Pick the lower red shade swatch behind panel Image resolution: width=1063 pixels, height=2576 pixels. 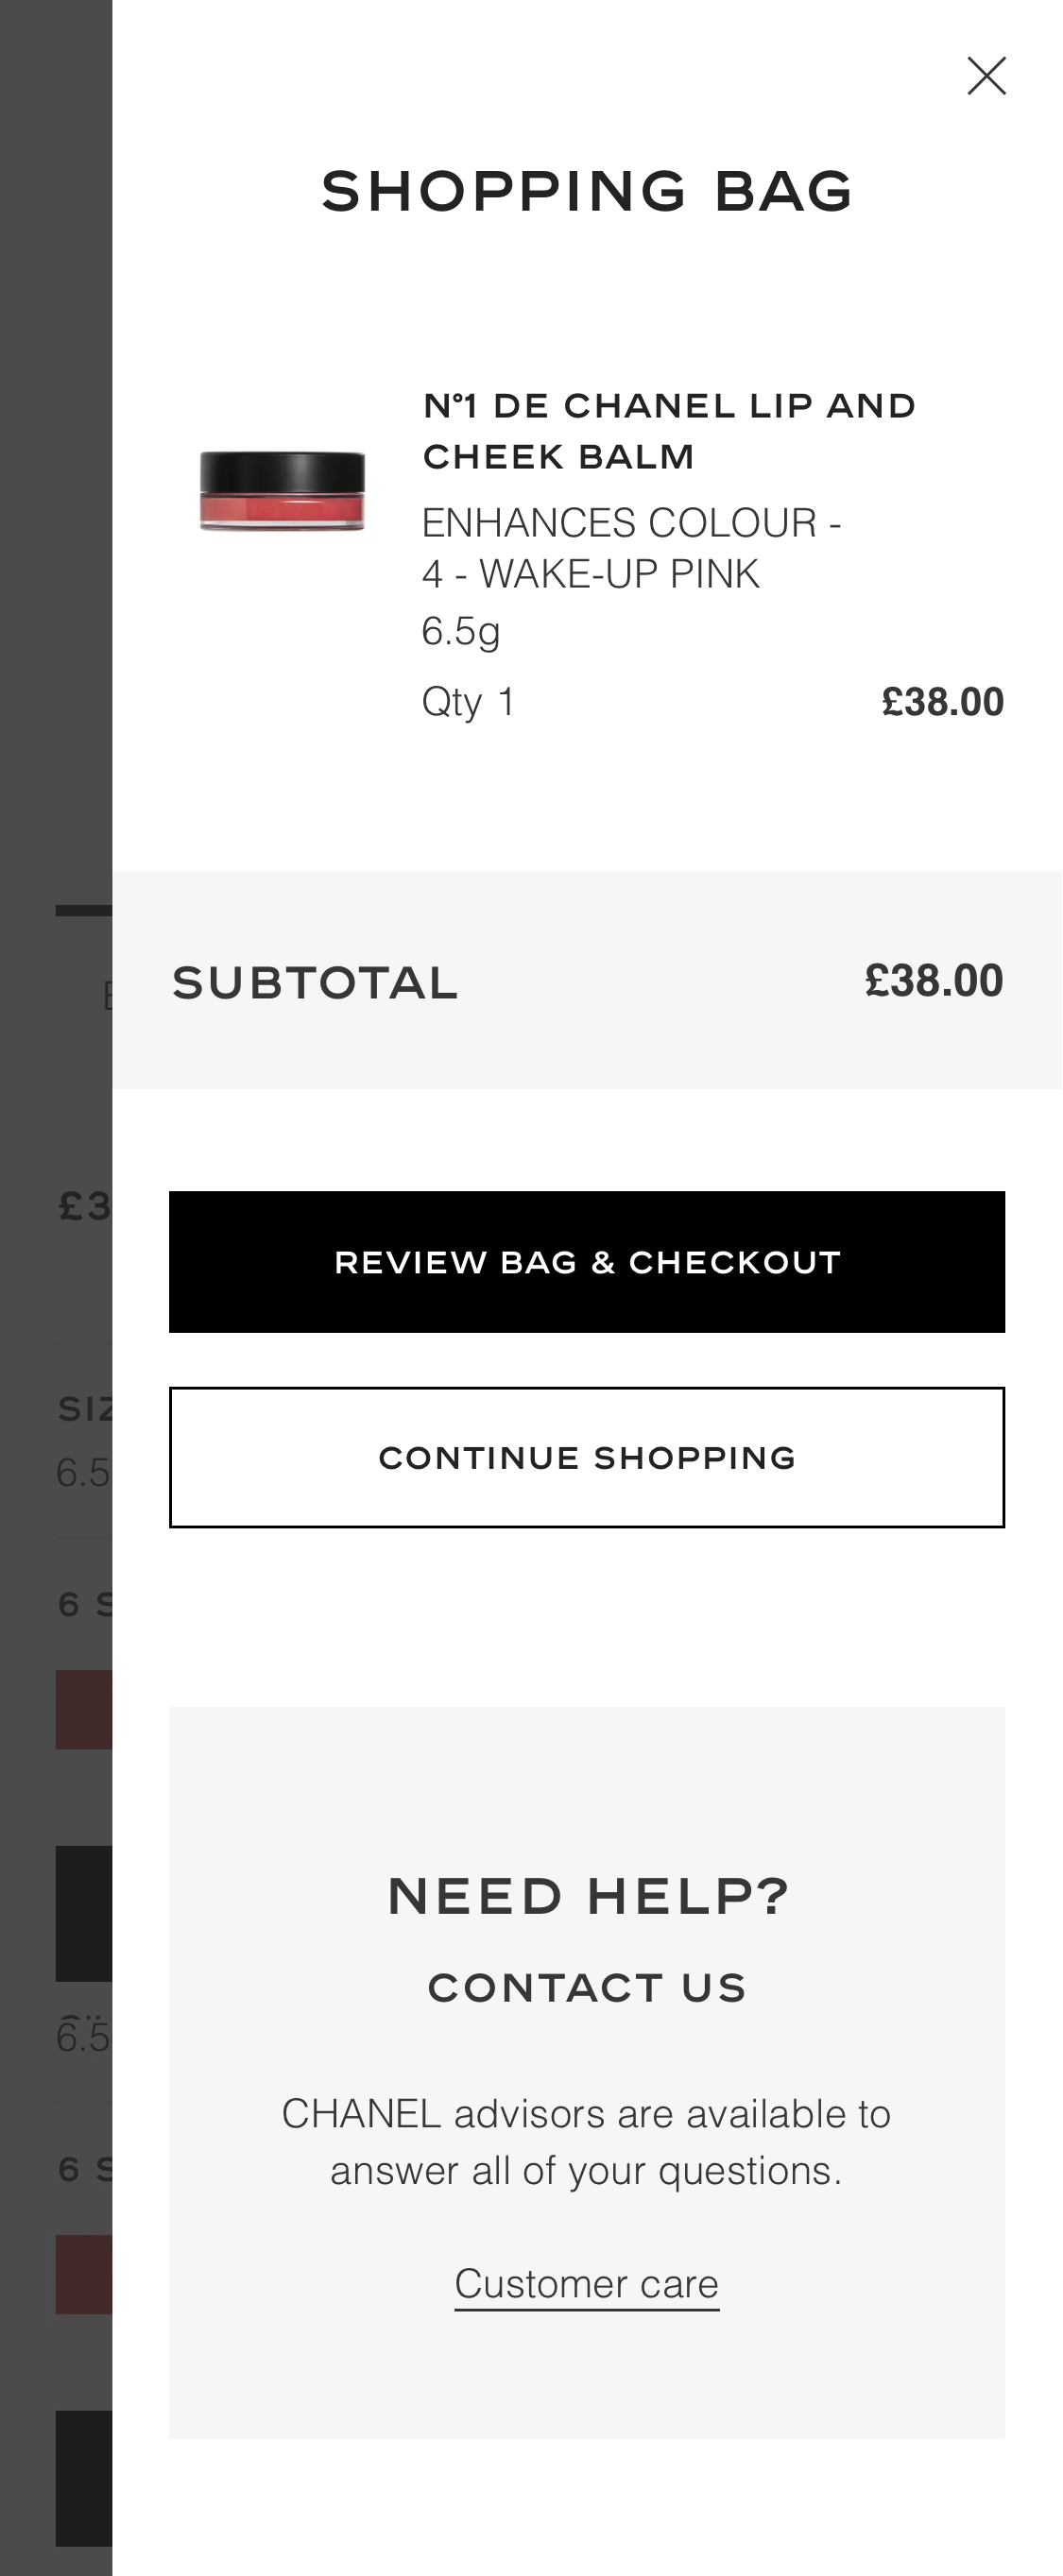click(x=83, y=2274)
